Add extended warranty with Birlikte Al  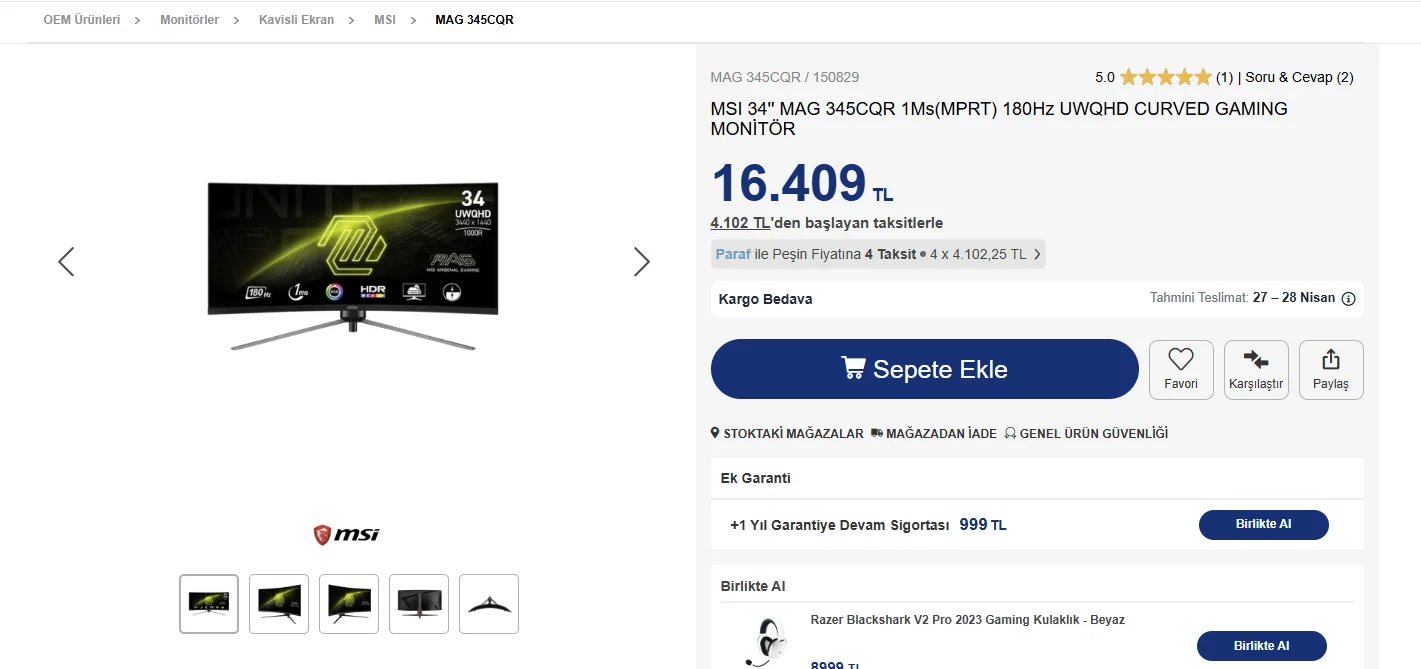pos(1264,524)
